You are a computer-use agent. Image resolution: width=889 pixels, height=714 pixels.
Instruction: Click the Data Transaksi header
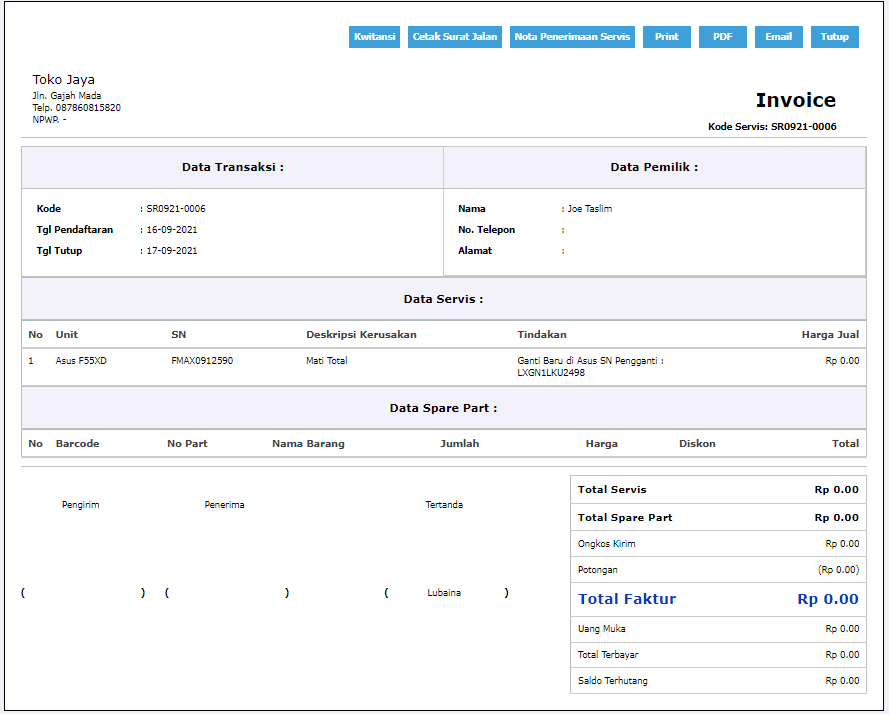(x=232, y=167)
